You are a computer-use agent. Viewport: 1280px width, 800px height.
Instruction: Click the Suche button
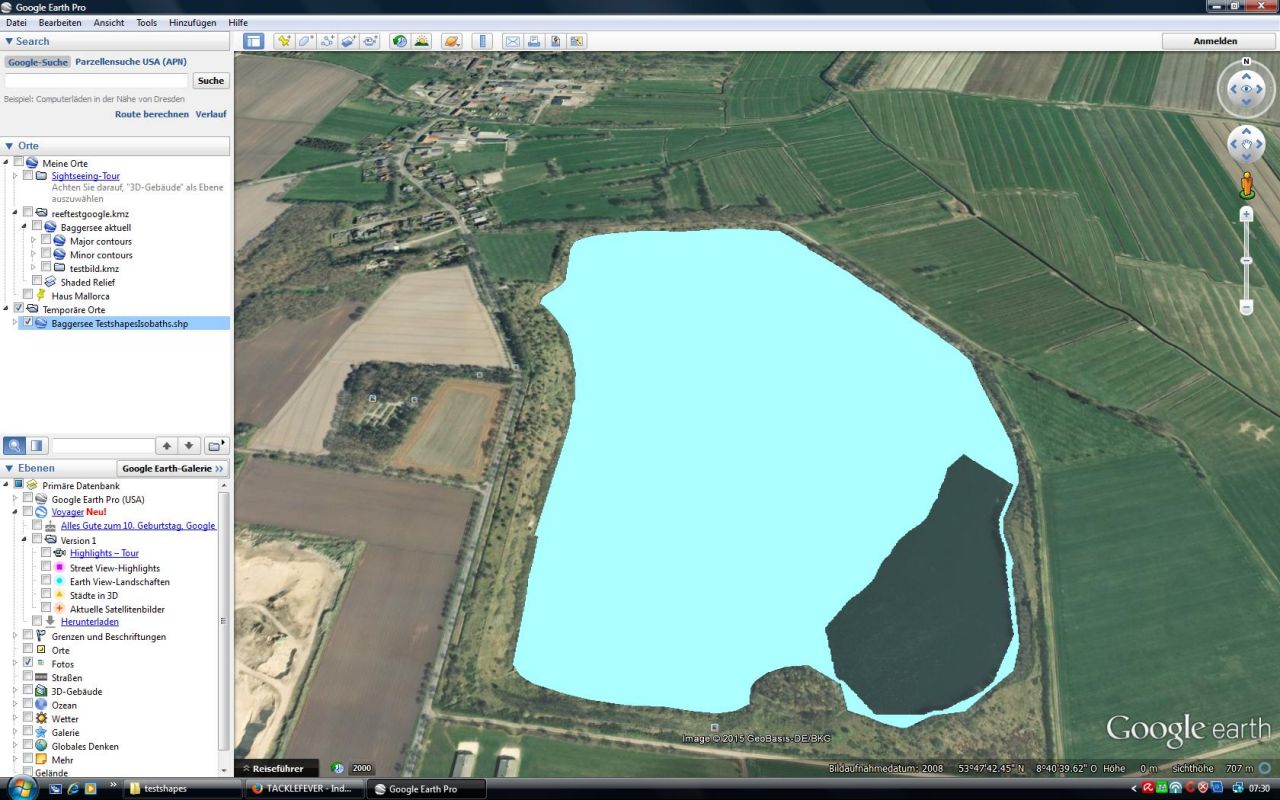click(210, 81)
